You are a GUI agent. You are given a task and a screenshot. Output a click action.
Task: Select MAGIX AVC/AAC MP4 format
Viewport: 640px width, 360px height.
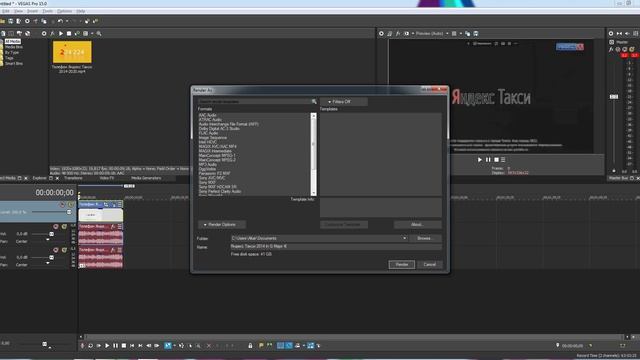[x=218, y=147]
